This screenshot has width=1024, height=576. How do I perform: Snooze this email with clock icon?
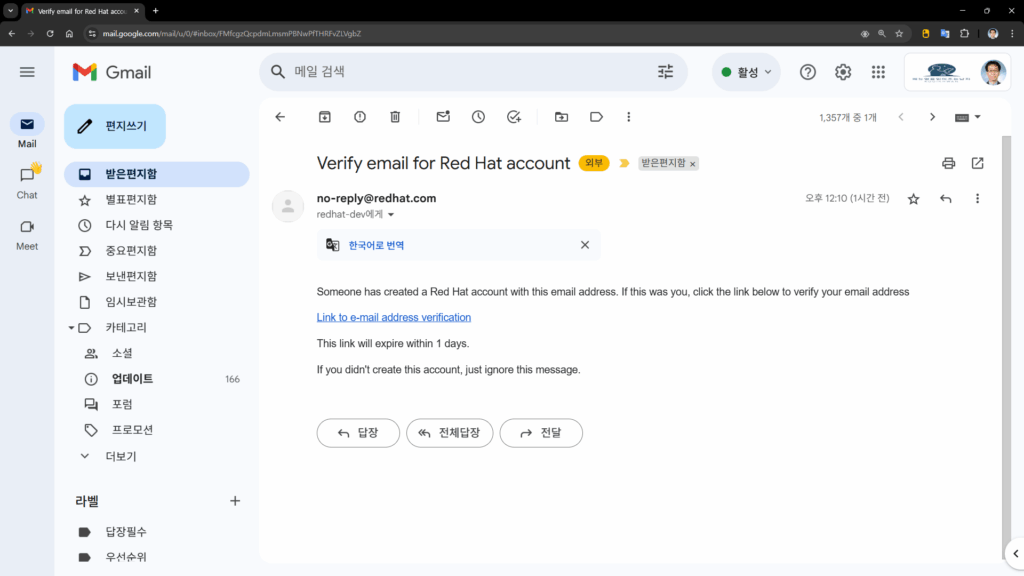[x=478, y=117]
